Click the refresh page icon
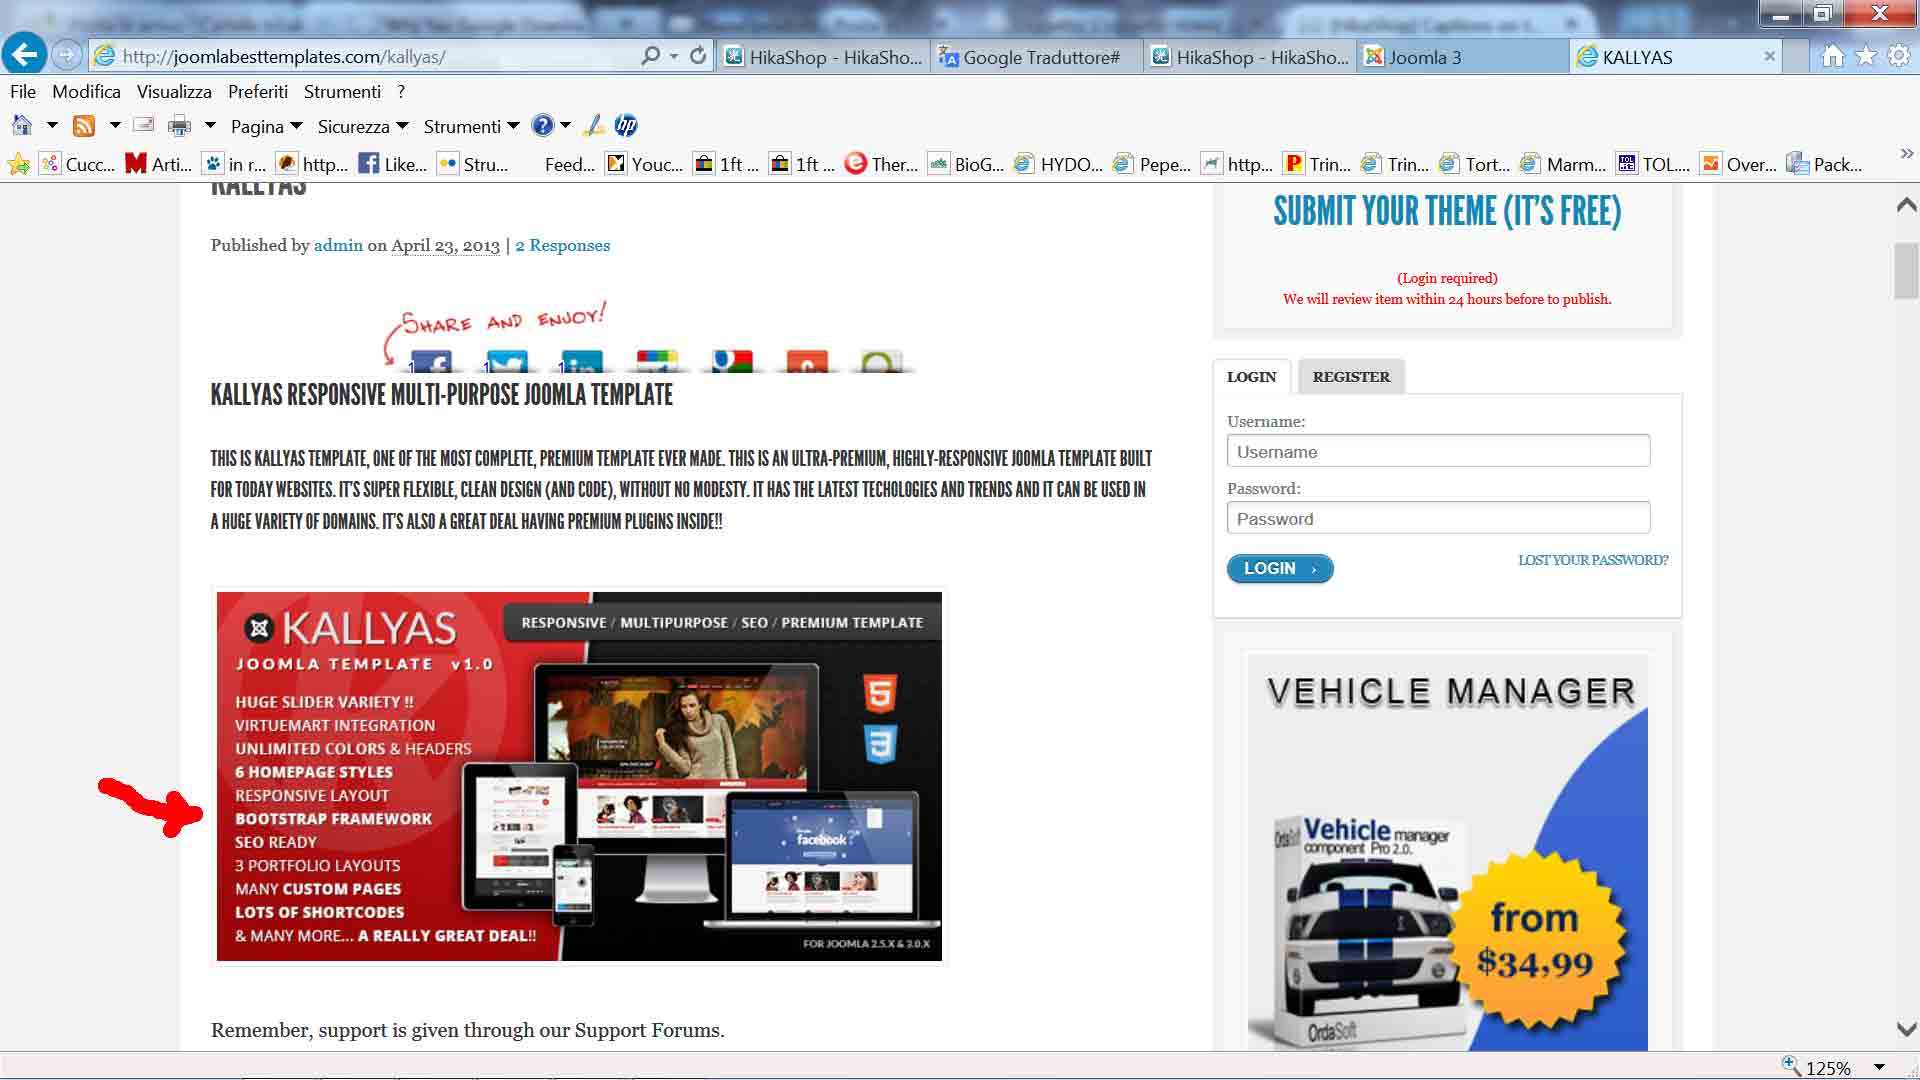The image size is (1920, 1080). pos(698,56)
